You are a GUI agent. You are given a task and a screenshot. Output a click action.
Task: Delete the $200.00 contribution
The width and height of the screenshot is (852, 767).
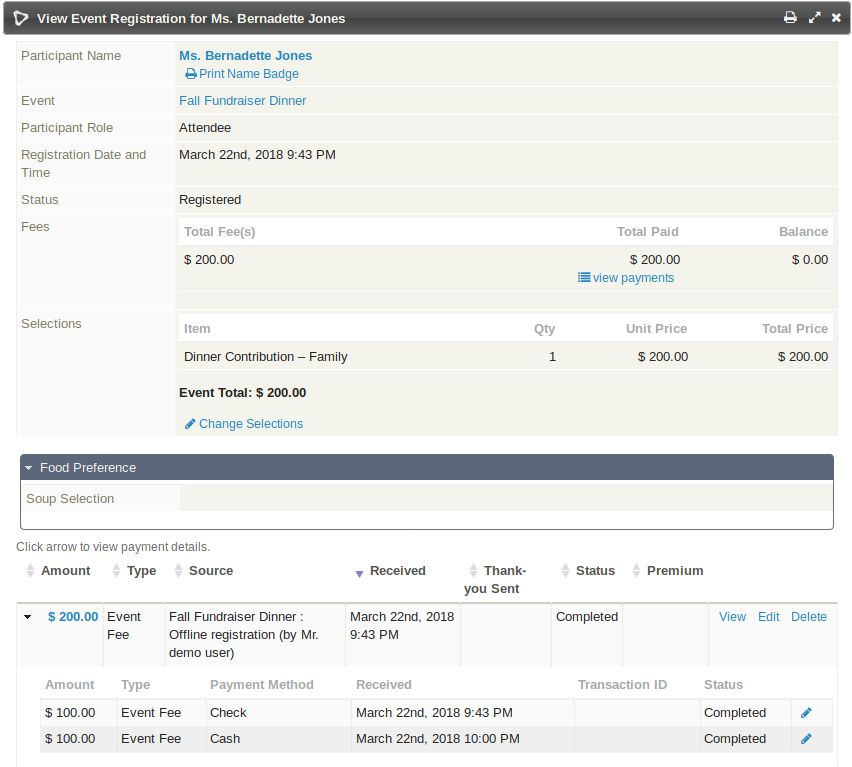[x=808, y=617]
